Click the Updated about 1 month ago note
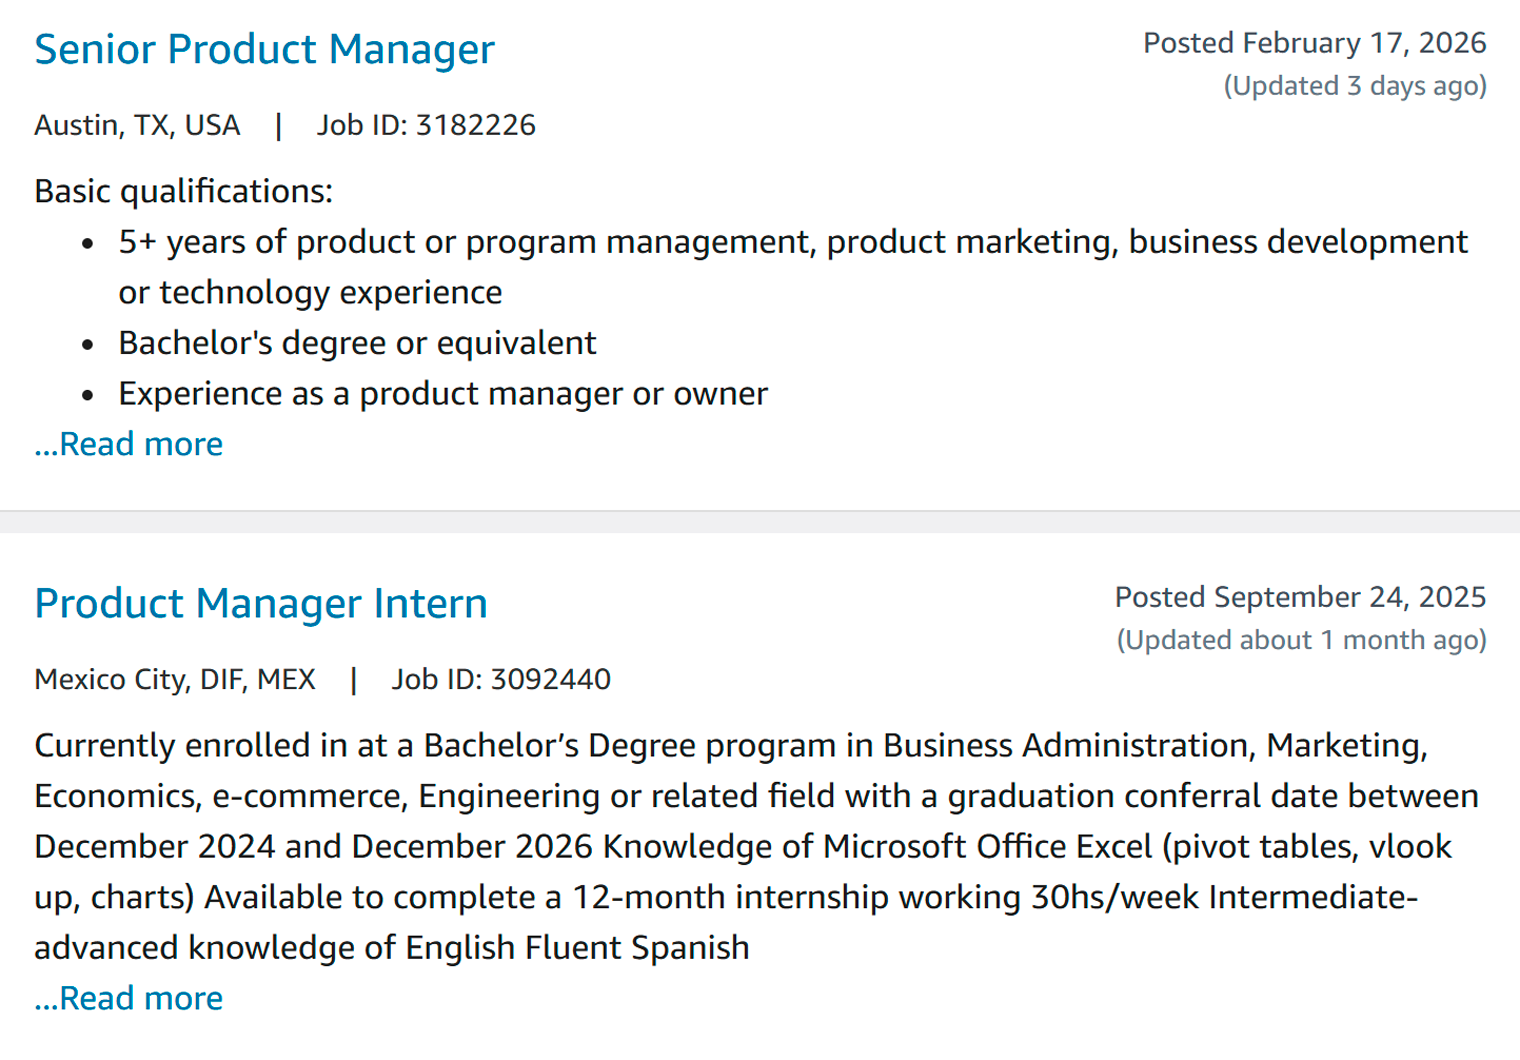Screen dimensions: 1520x1060 click(1301, 640)
